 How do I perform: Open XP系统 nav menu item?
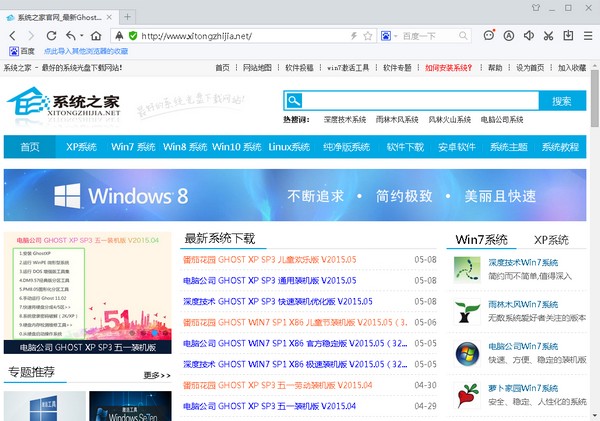(x=81, y=147)
